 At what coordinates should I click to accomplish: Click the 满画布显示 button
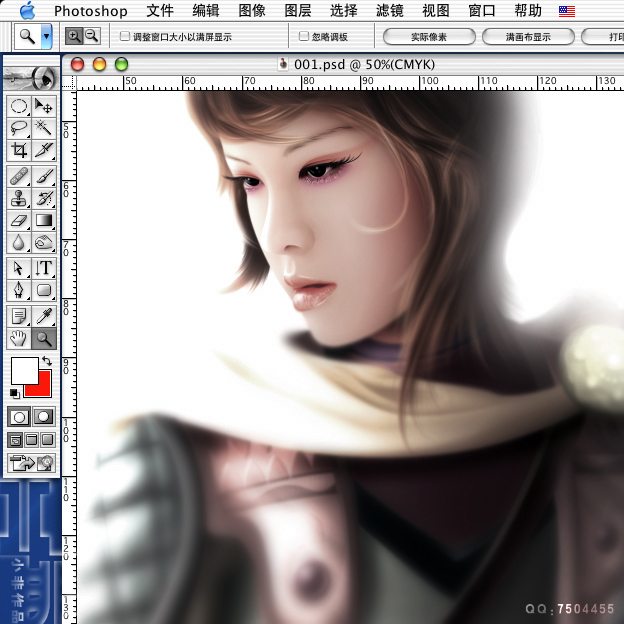[528, 37]
